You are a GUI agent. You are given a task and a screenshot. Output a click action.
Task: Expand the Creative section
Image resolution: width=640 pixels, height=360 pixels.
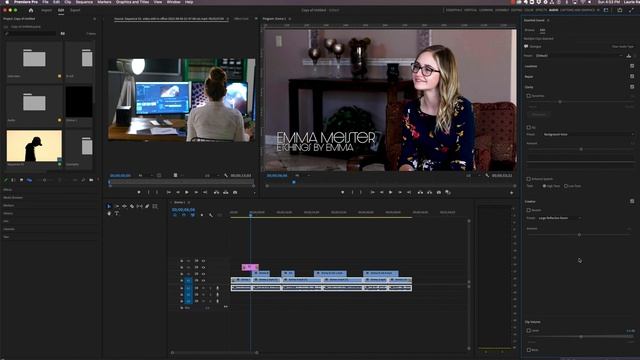530,202
